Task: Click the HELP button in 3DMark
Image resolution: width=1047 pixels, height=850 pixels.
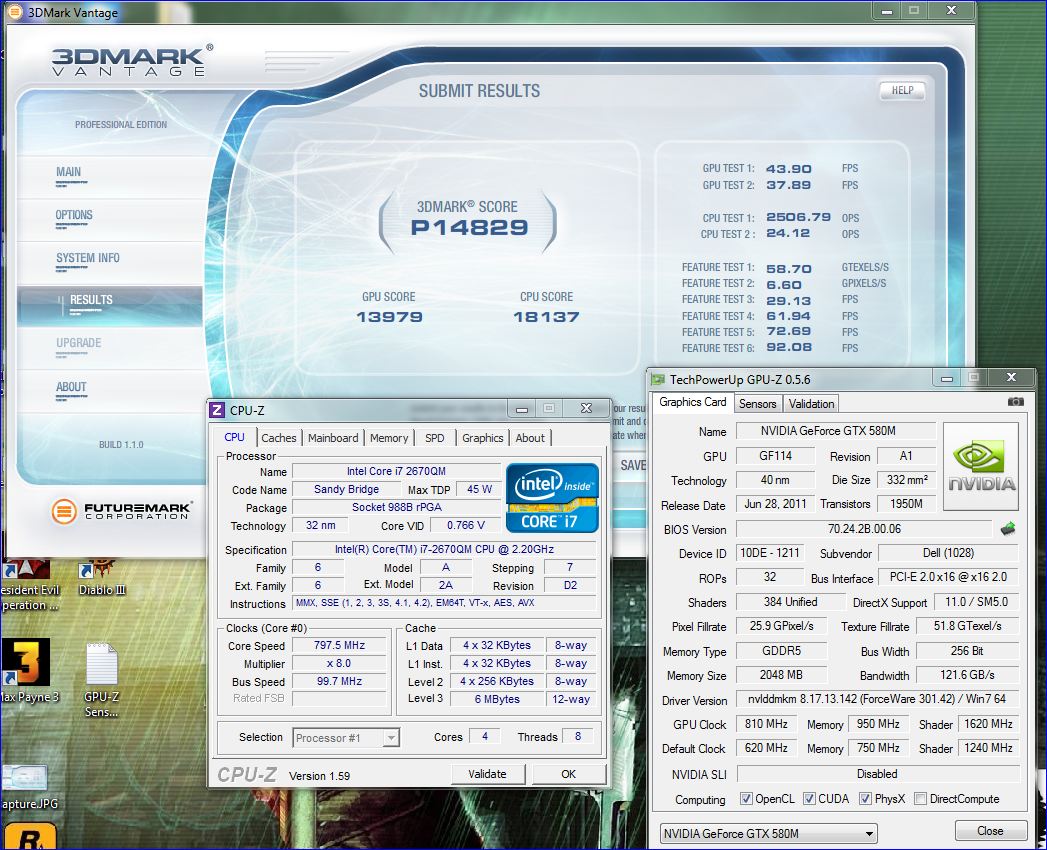Action: (x=902, y=90)
